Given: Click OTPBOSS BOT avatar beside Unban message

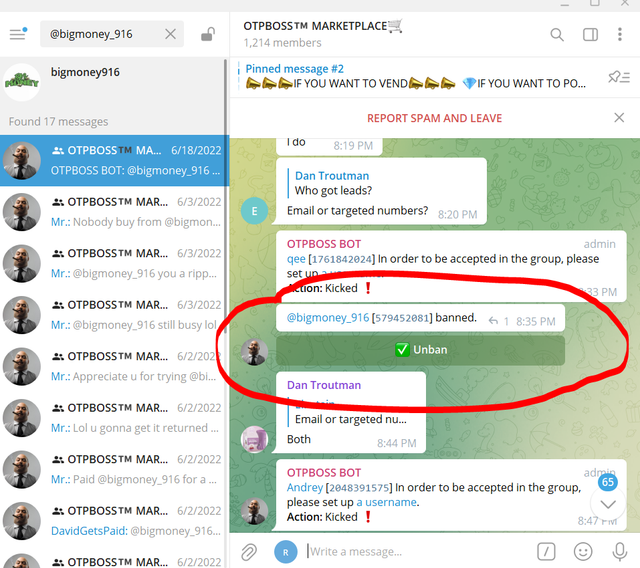Looking at the screenshot, I should 254,352.
